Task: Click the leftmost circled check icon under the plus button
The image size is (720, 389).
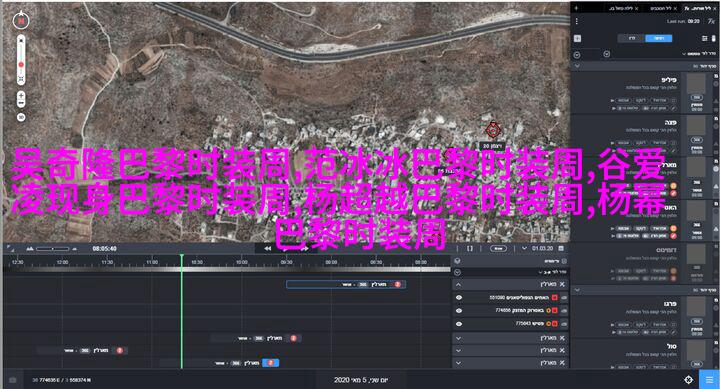Action: (x=577, y=55)
